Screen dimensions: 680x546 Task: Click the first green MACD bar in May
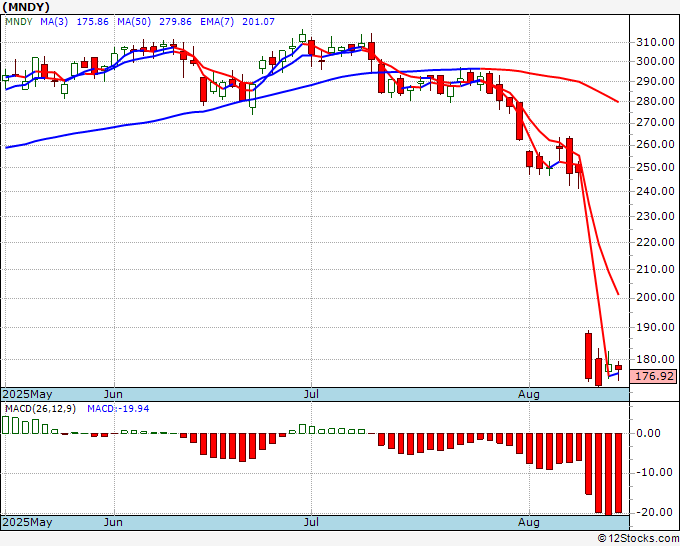click(5, 425)
